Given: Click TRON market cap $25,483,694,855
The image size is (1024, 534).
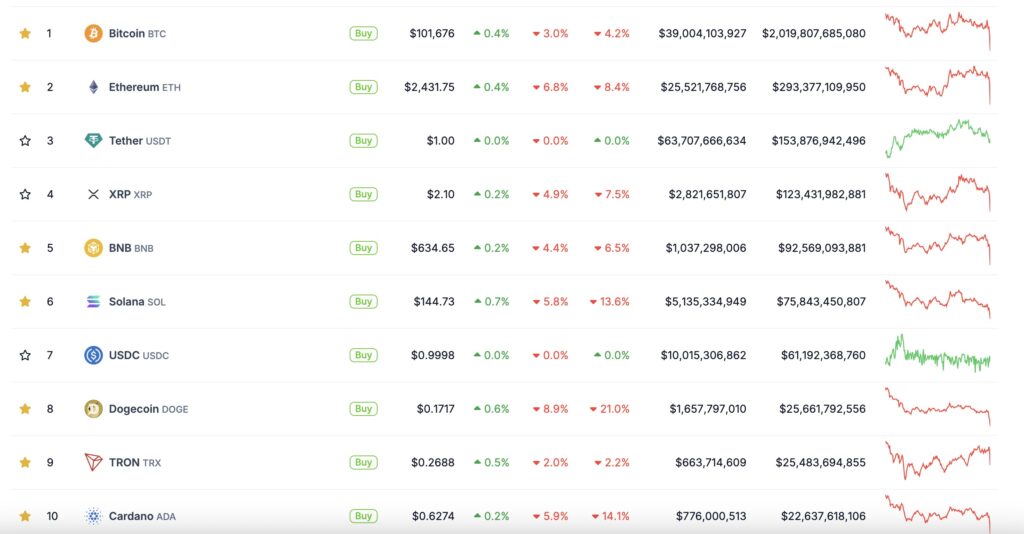Looking at the screenshot, I should (820, 462).
